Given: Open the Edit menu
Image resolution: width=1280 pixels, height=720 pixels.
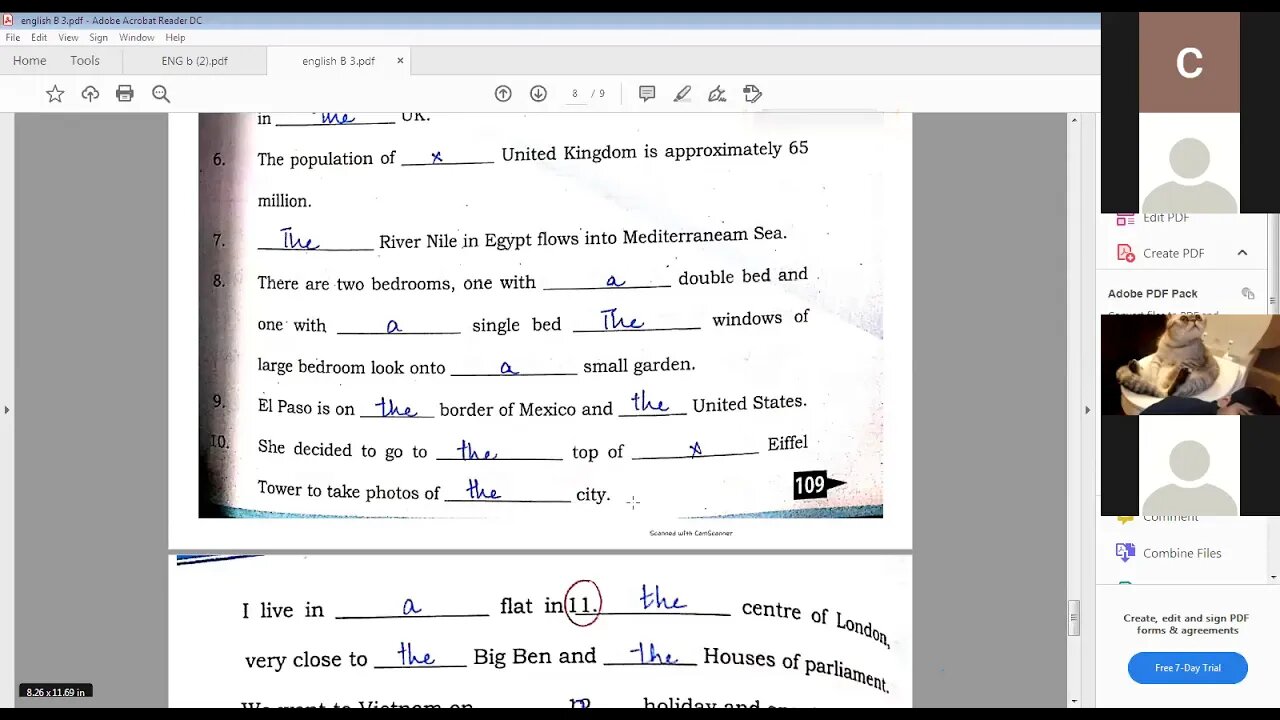Looking at the screenshot, I should [39, 38].
